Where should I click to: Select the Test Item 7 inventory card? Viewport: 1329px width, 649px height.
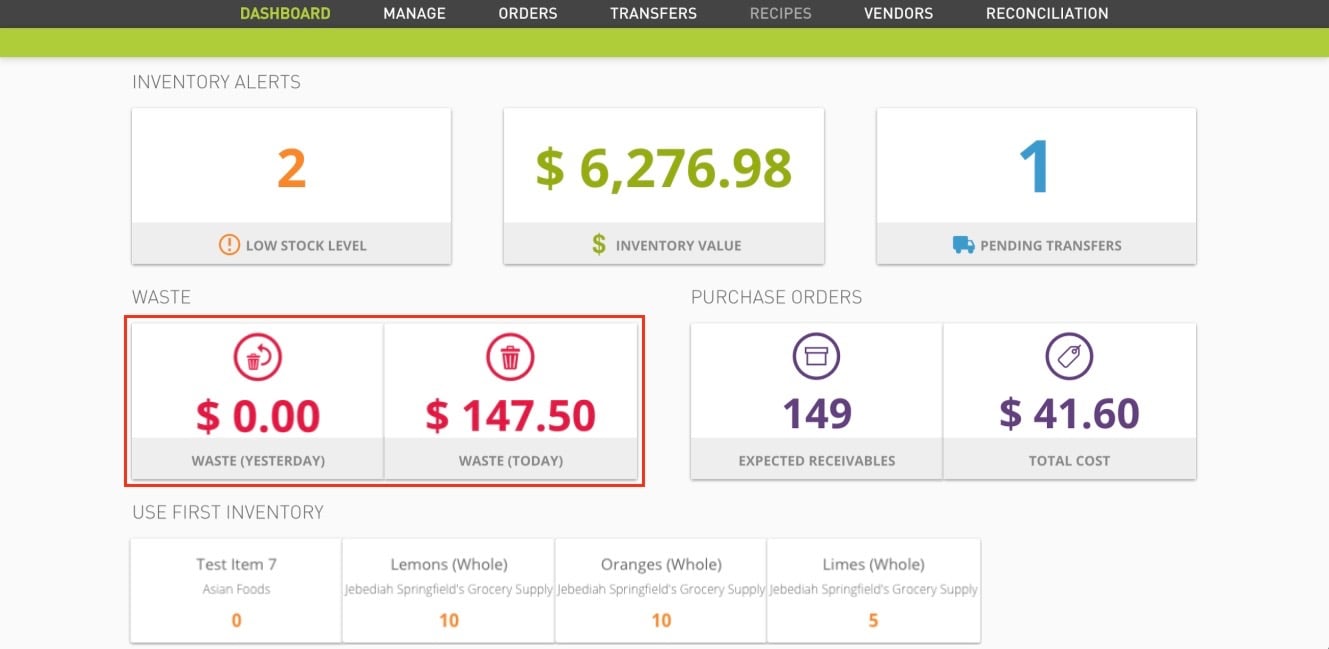pyautogui.click(x=236, y=590)
